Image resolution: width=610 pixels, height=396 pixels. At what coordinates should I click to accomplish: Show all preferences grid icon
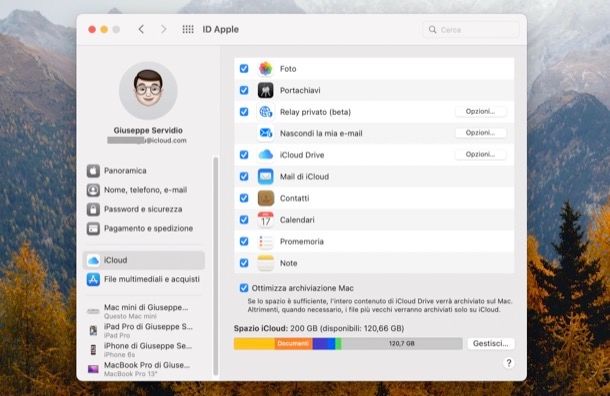coord(188,29)
